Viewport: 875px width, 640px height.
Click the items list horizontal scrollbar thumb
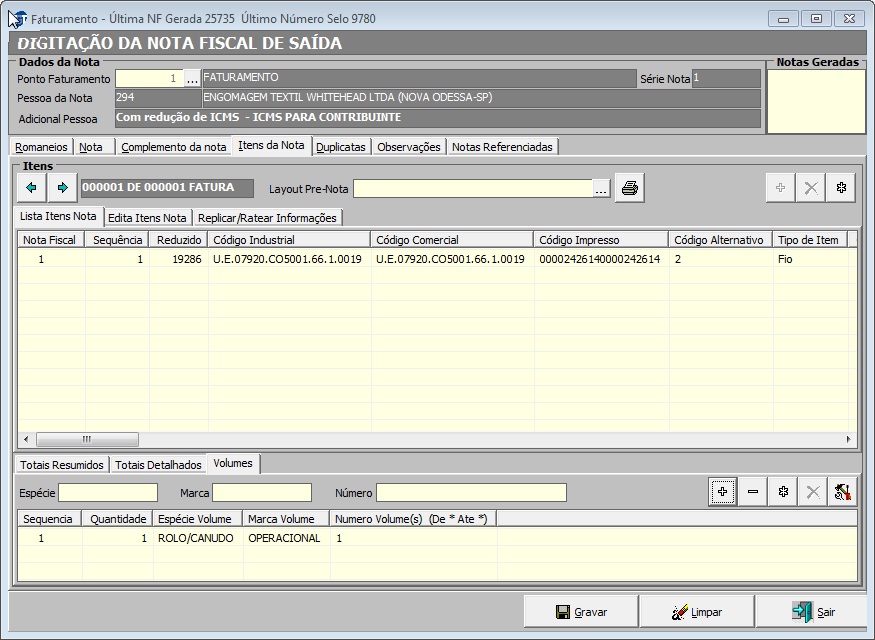pos(87,439)
